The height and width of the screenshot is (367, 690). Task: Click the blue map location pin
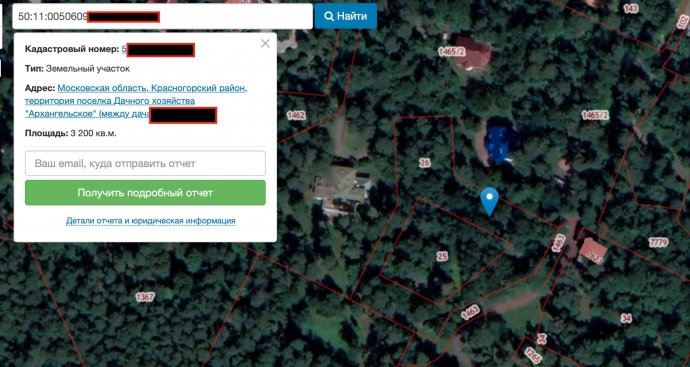[x=489, y=202]
